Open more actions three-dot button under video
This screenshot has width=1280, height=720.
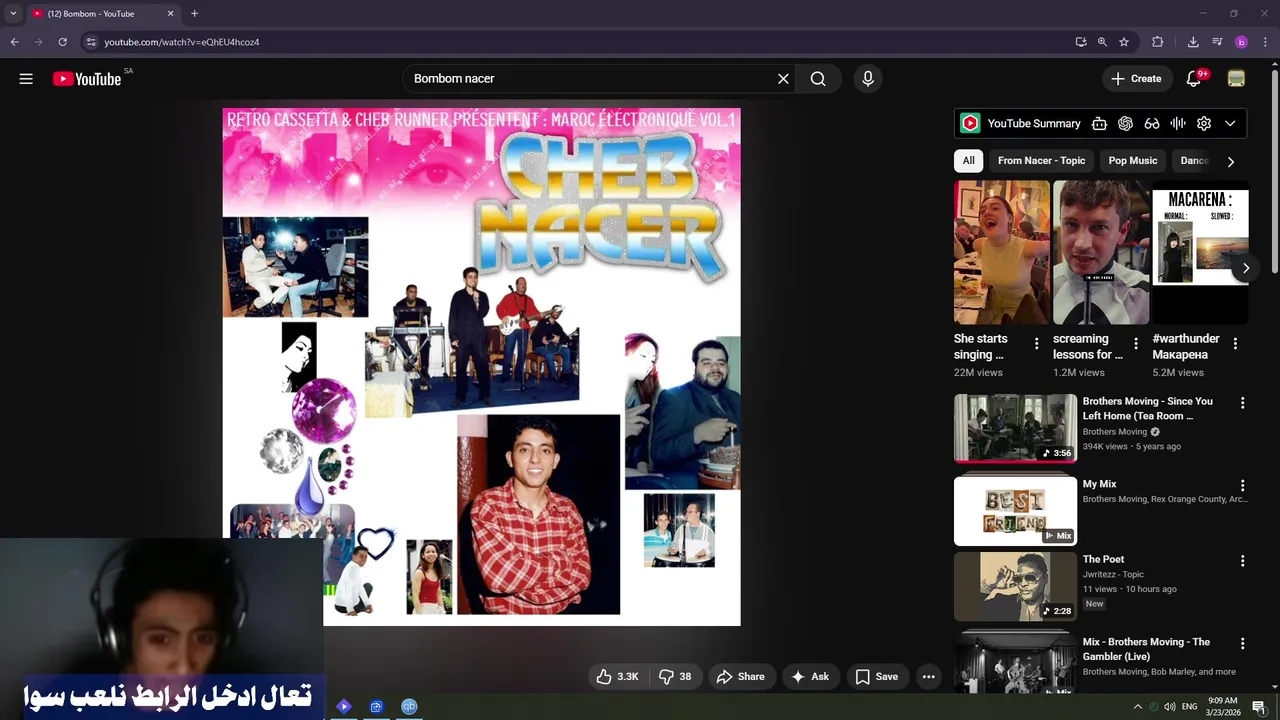tap(928, 677)
